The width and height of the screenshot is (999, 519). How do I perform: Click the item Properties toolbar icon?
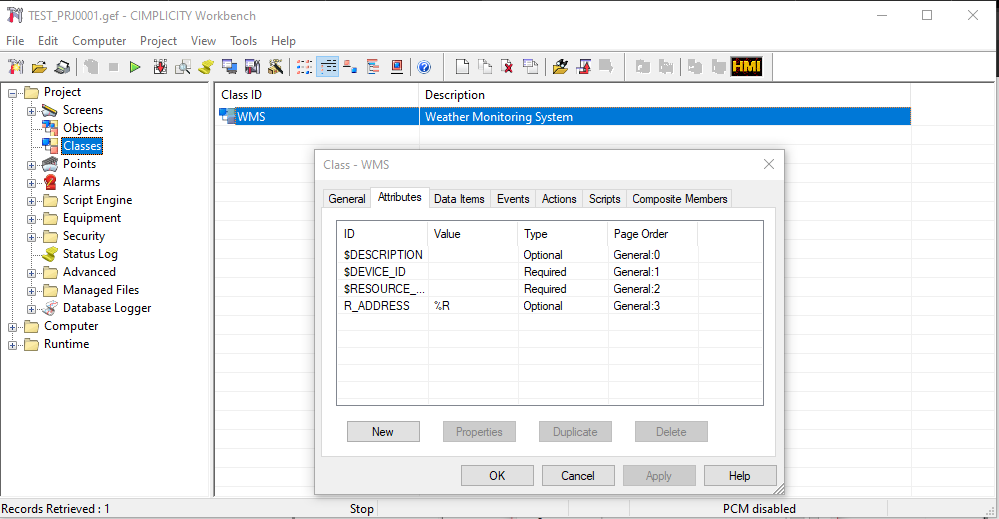(x=530, y=67)
